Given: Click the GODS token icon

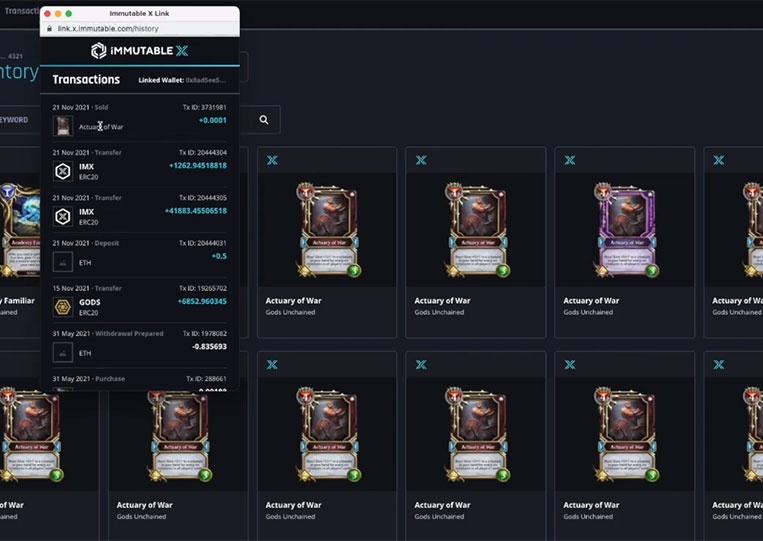Looking at the screenshot, I should pos(63,307).
